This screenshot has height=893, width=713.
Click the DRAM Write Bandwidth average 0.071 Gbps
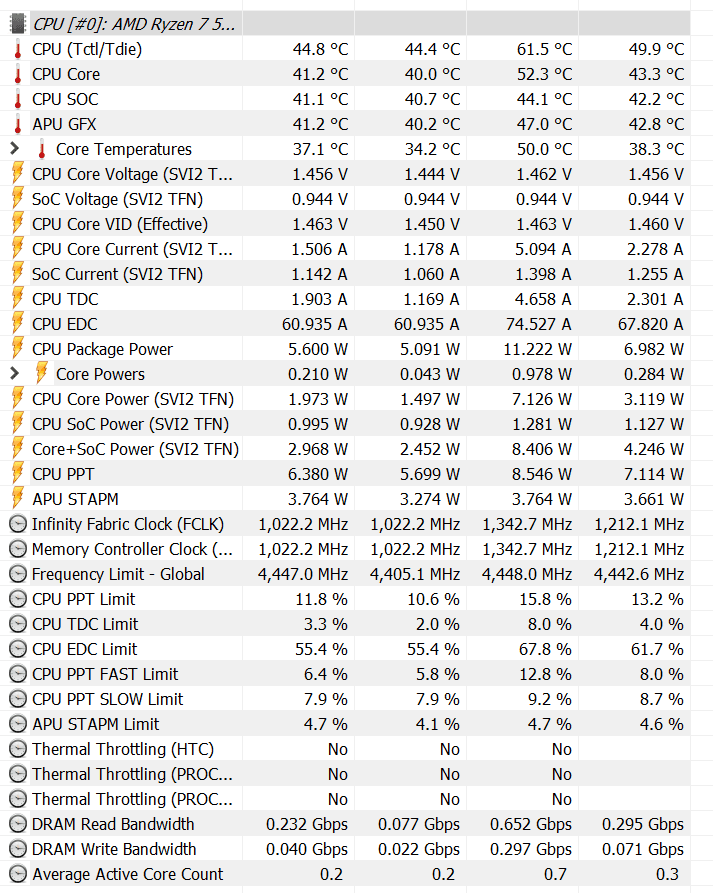tap(643, 849)
